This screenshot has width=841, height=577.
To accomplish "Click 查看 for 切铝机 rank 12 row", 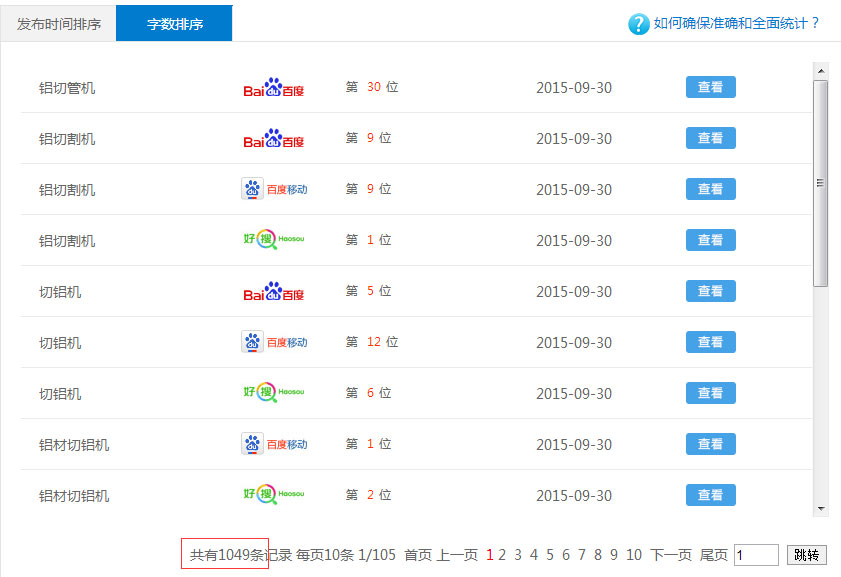I will 711,342.
